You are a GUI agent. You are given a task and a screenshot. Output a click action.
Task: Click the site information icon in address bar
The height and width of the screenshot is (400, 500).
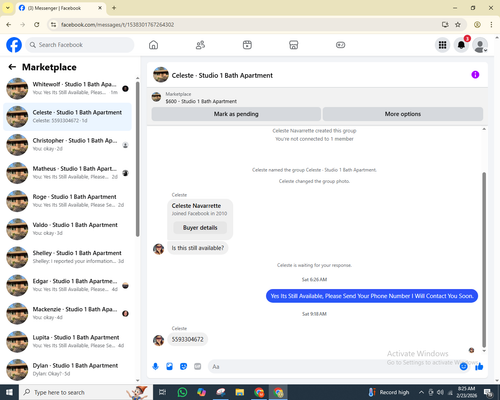(x=53, y=25)
